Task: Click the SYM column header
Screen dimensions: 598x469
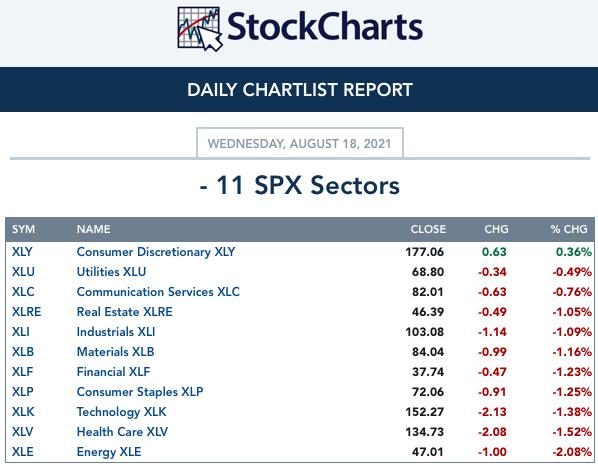Action: point(23,229)
